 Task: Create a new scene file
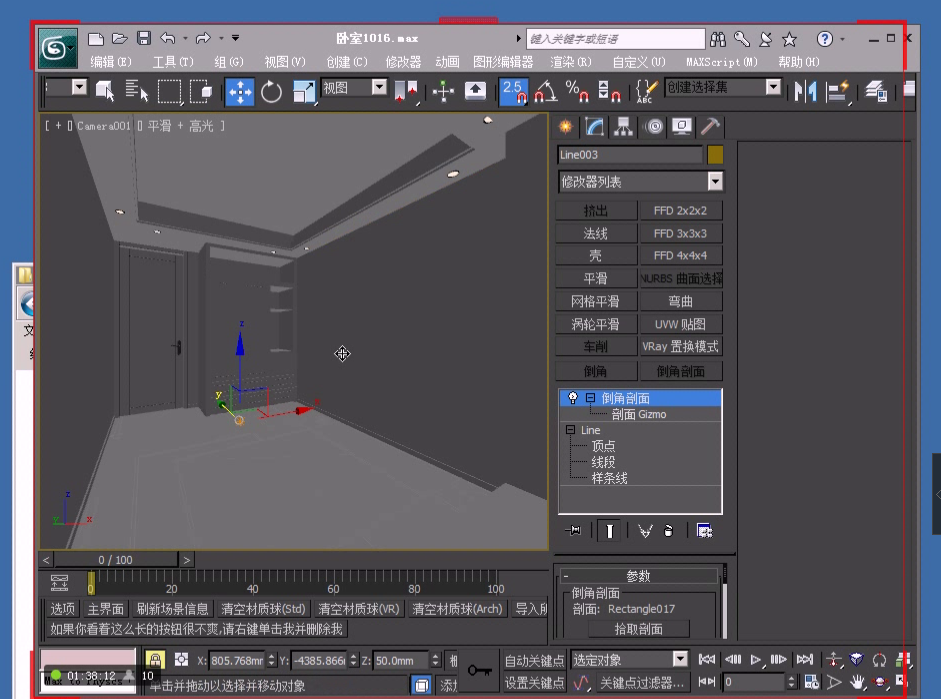pyautogui.click(x=96, y=39)
